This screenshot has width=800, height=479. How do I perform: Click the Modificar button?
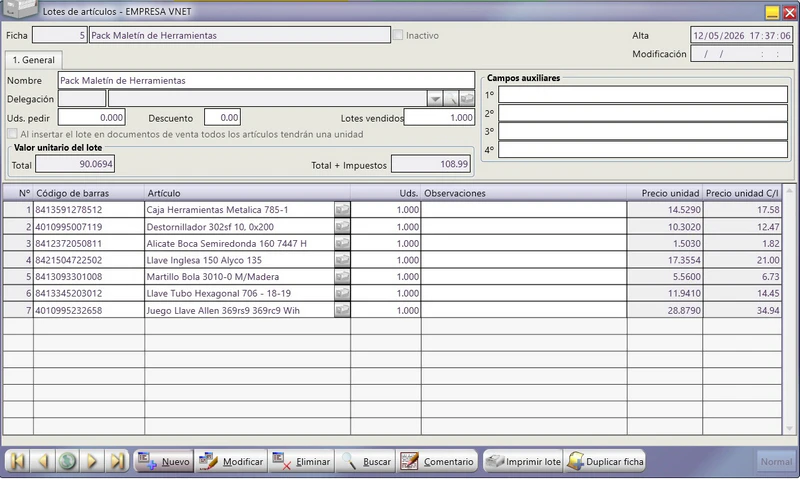pos(231,461)
